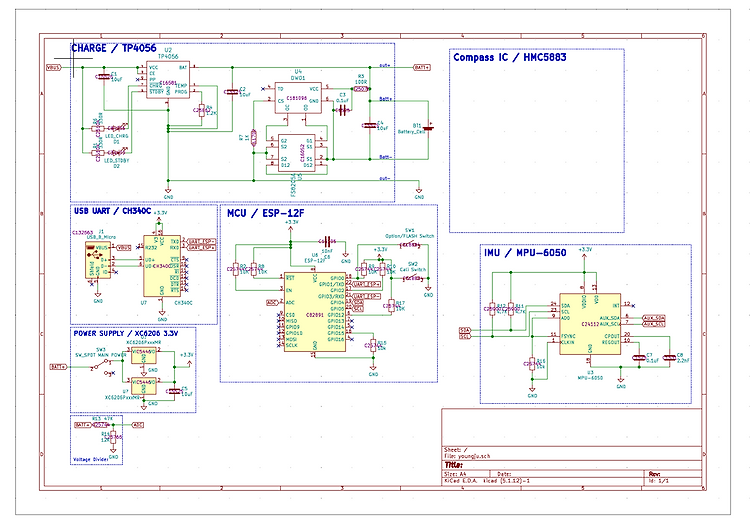Click the 'File: youngju.sch' title block entry

tap(467, 456)
